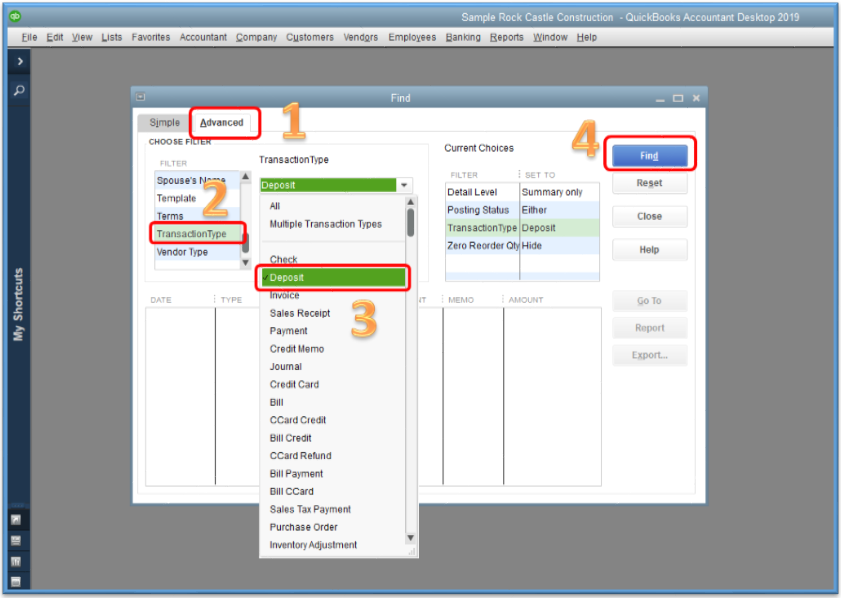Click the Find window system menu icon
The image size is (841, 598).
tap(141, 97)
